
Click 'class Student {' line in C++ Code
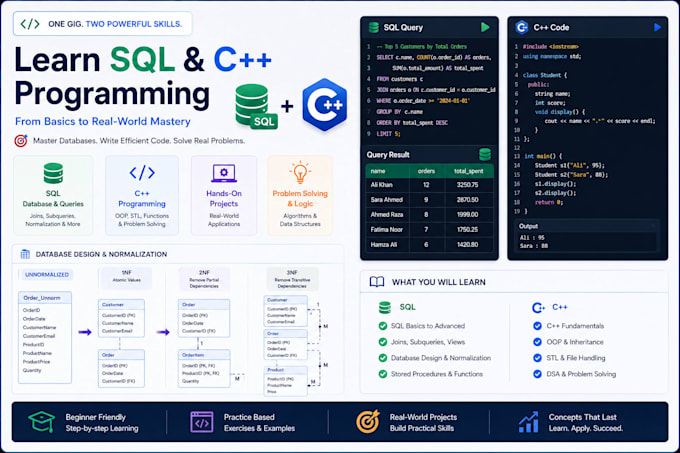click(x=545, y=75)
